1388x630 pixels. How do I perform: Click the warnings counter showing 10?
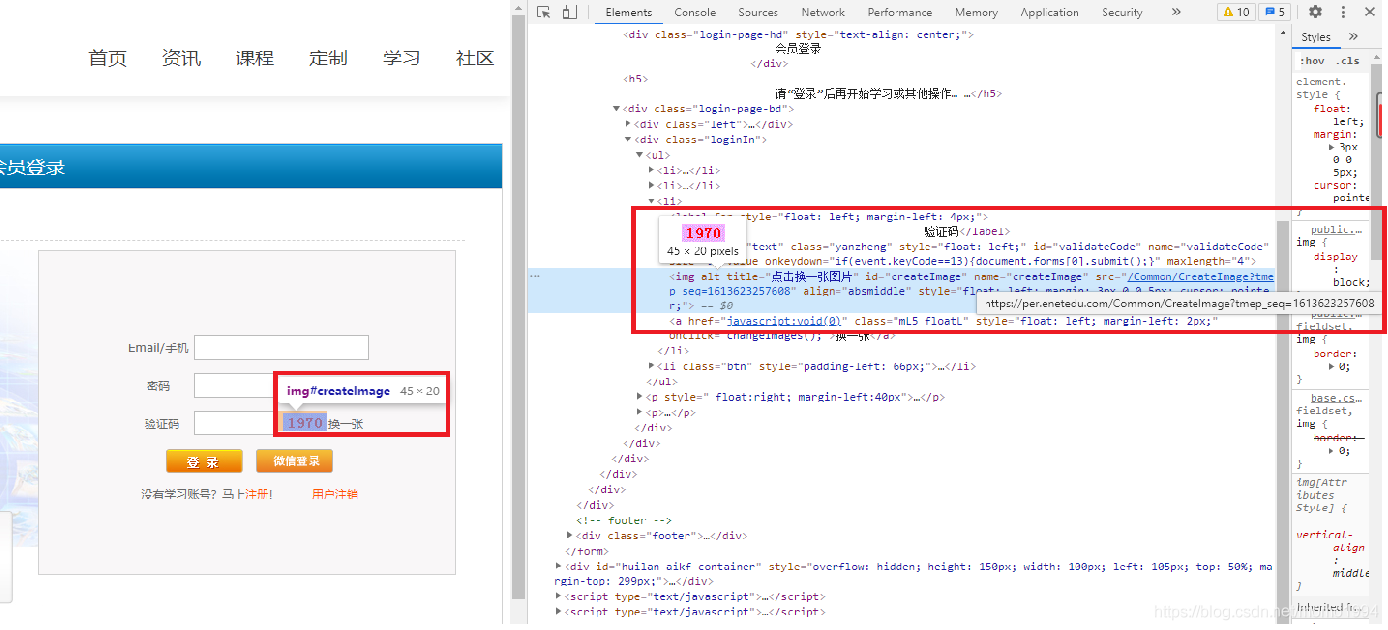click(1236, 12)
